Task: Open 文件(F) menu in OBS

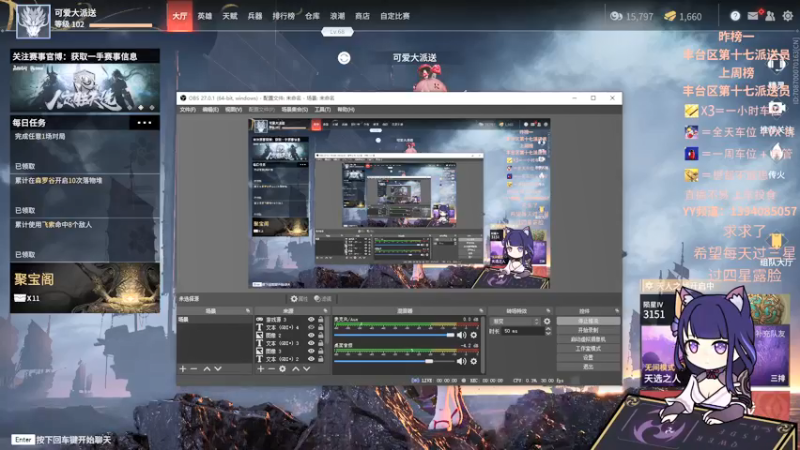Action: click(x=187, y=110)
